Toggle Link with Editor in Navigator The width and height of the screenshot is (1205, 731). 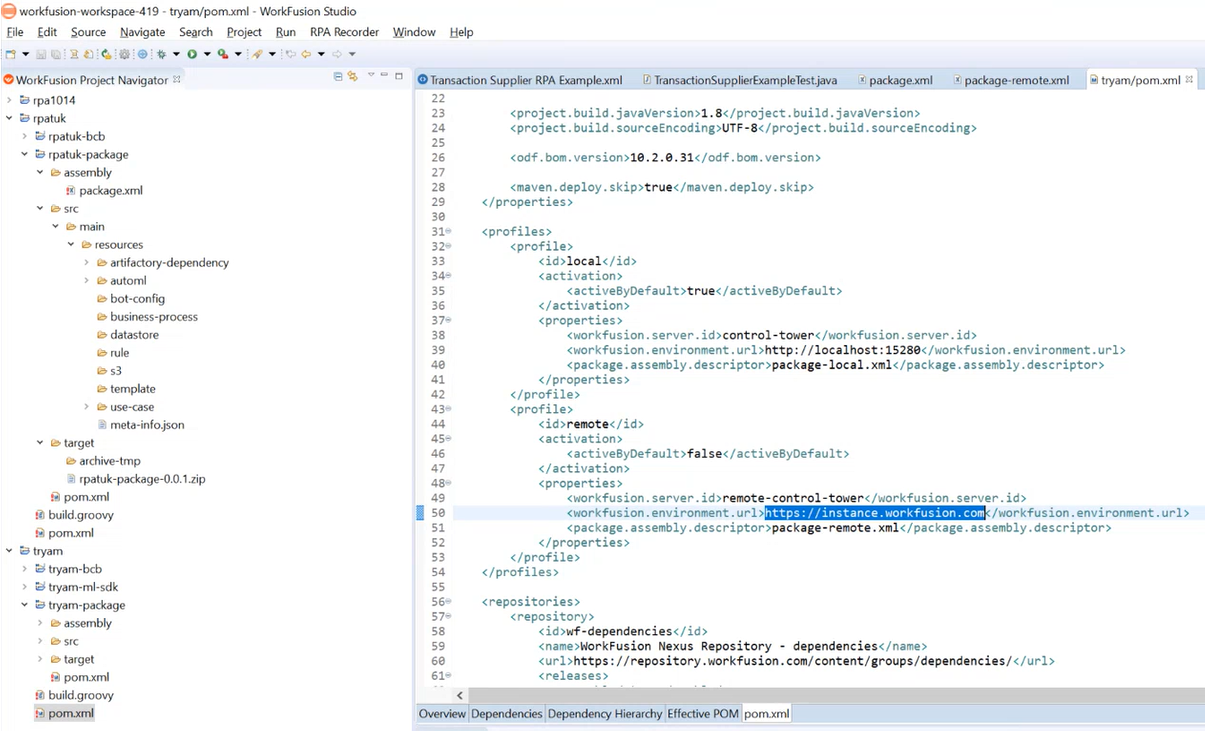[x=352, y=77]
